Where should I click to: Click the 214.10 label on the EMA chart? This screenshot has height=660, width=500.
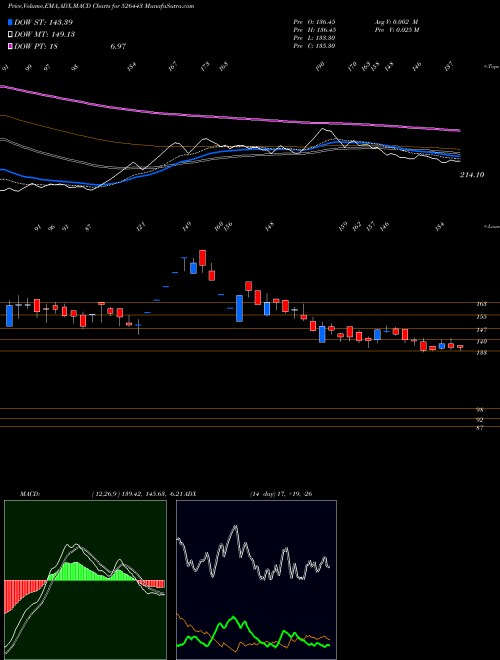(x=471, y=175)
